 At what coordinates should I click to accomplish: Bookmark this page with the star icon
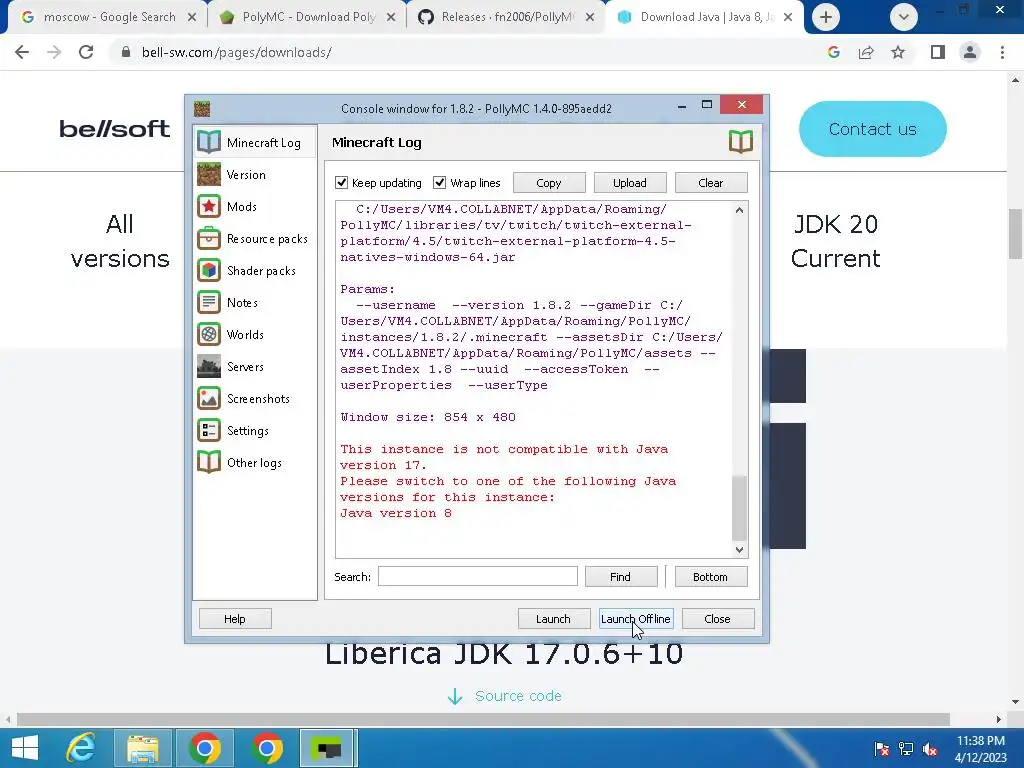coord(898,52)
